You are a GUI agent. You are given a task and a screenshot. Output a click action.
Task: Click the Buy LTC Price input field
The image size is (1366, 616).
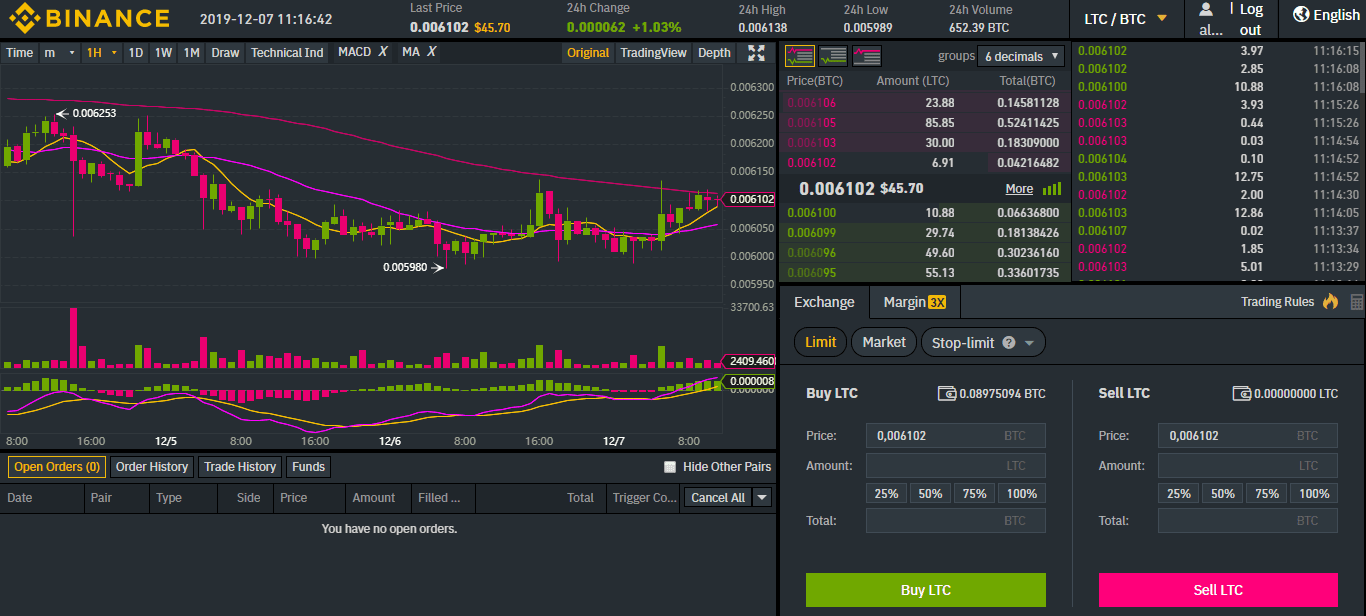[956, 435]
